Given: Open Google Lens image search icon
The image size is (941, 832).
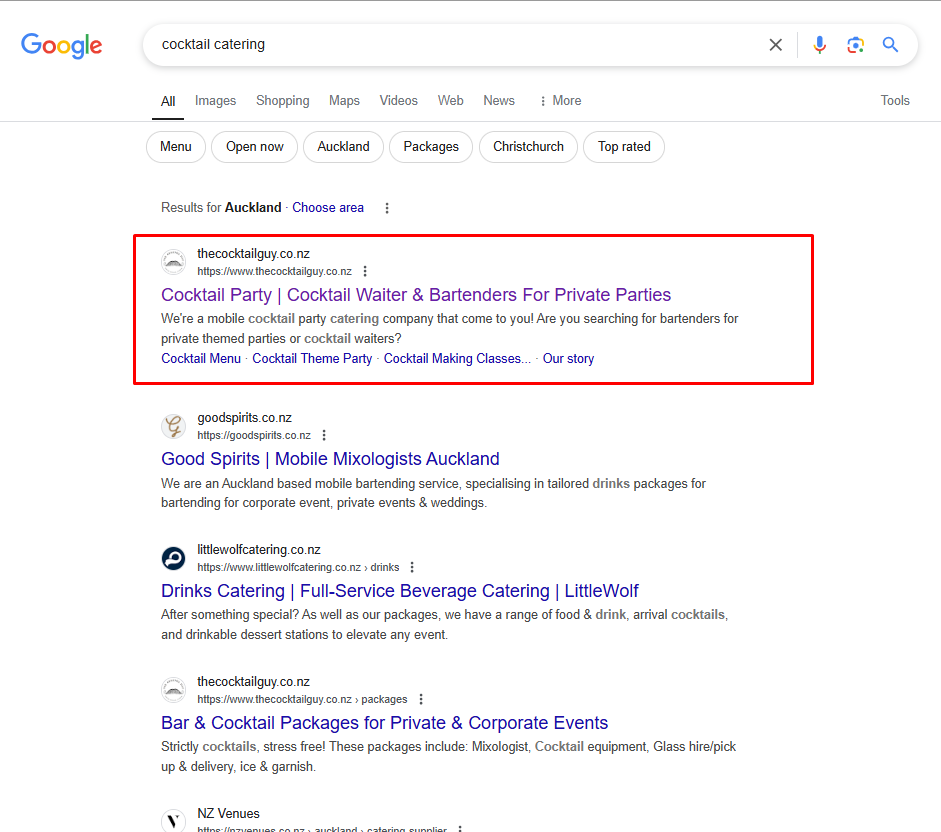Looking at the screenshot, I should [x=855, y=44].
